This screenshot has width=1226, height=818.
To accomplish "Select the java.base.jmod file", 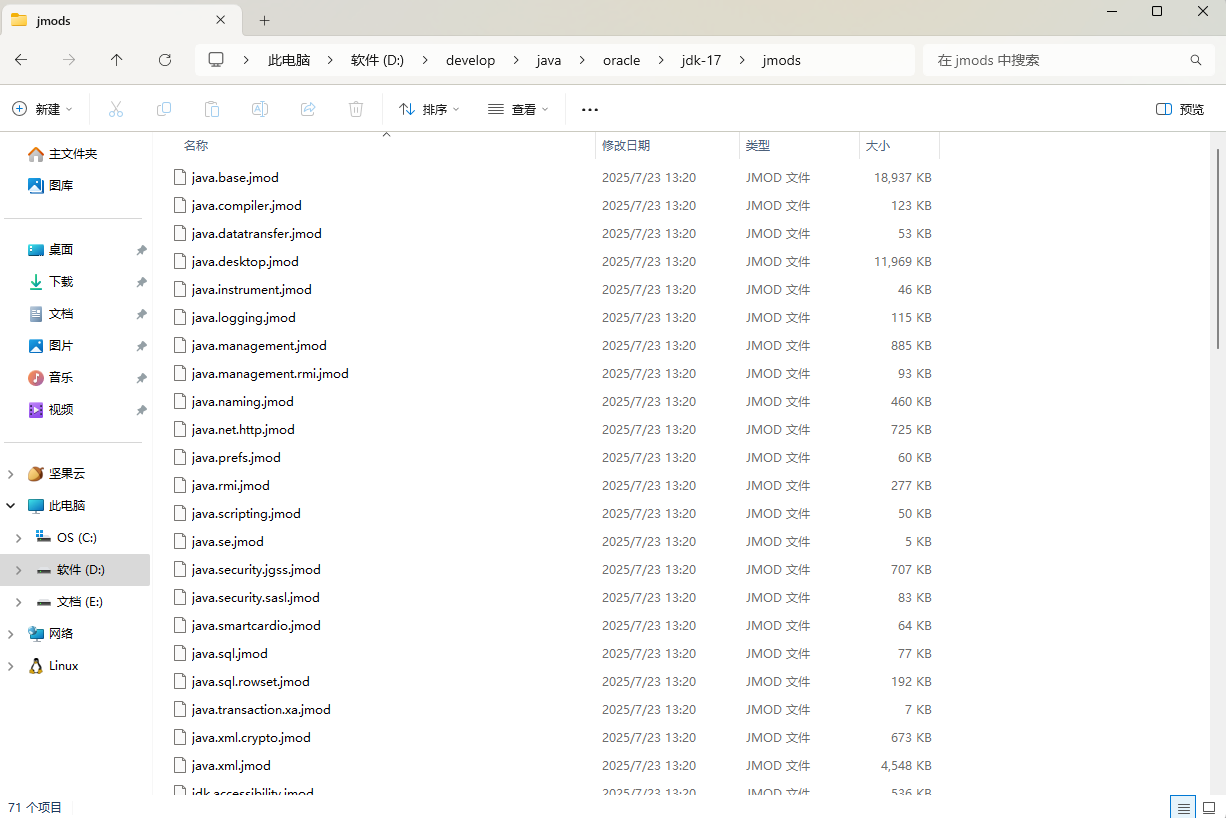I will (235, 177).
